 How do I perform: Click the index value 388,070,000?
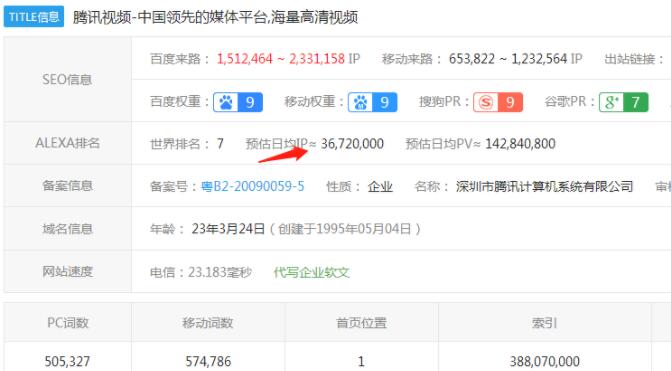tap(544, 361)
